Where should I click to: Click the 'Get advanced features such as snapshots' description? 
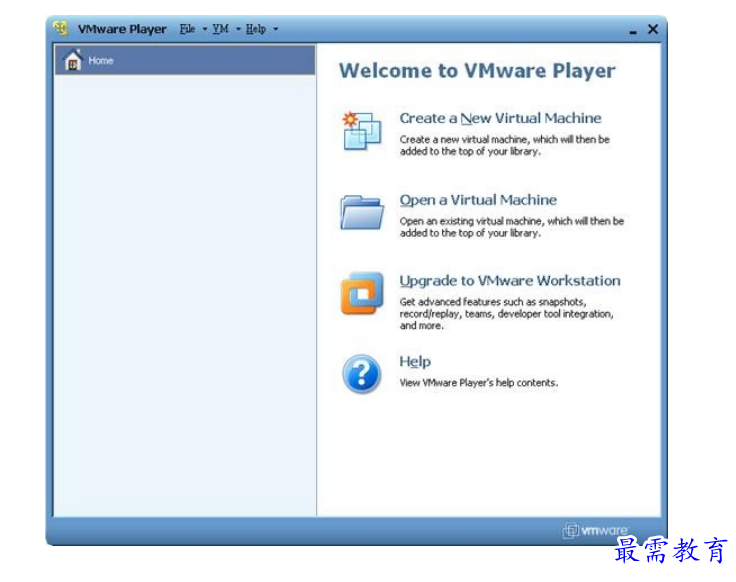(506, 314)
